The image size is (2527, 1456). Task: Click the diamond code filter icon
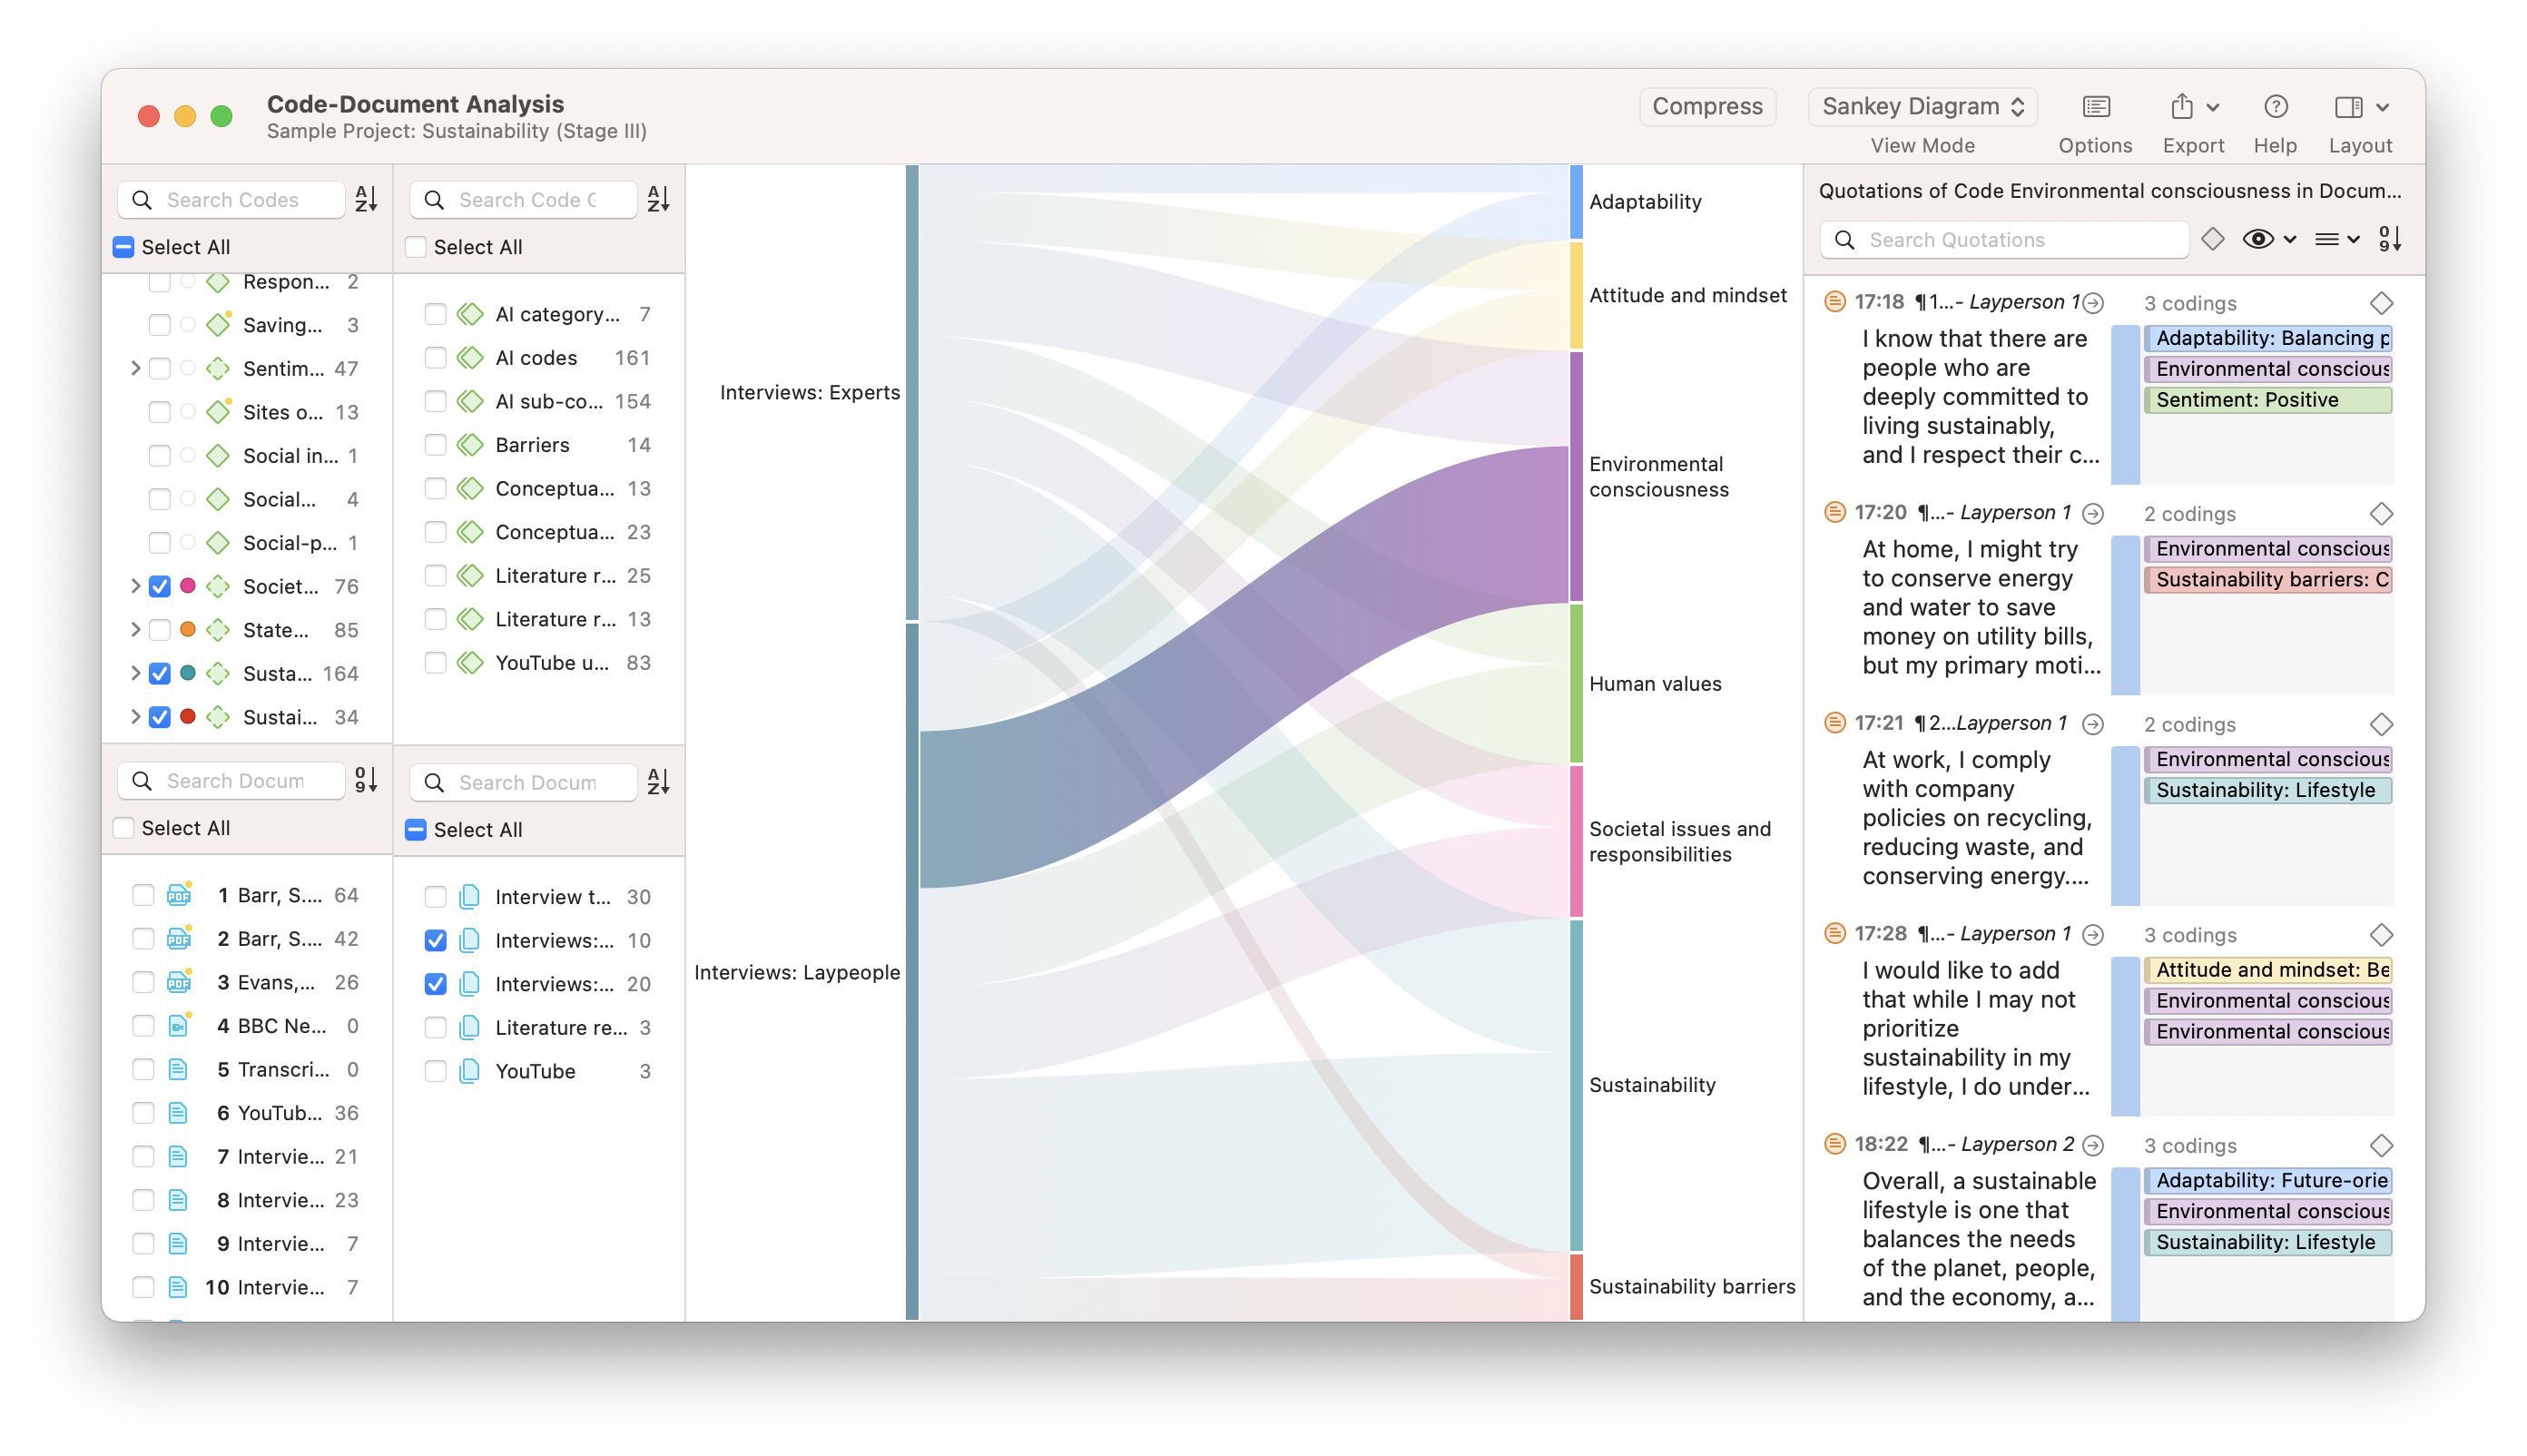click(x=2212, y=239)
